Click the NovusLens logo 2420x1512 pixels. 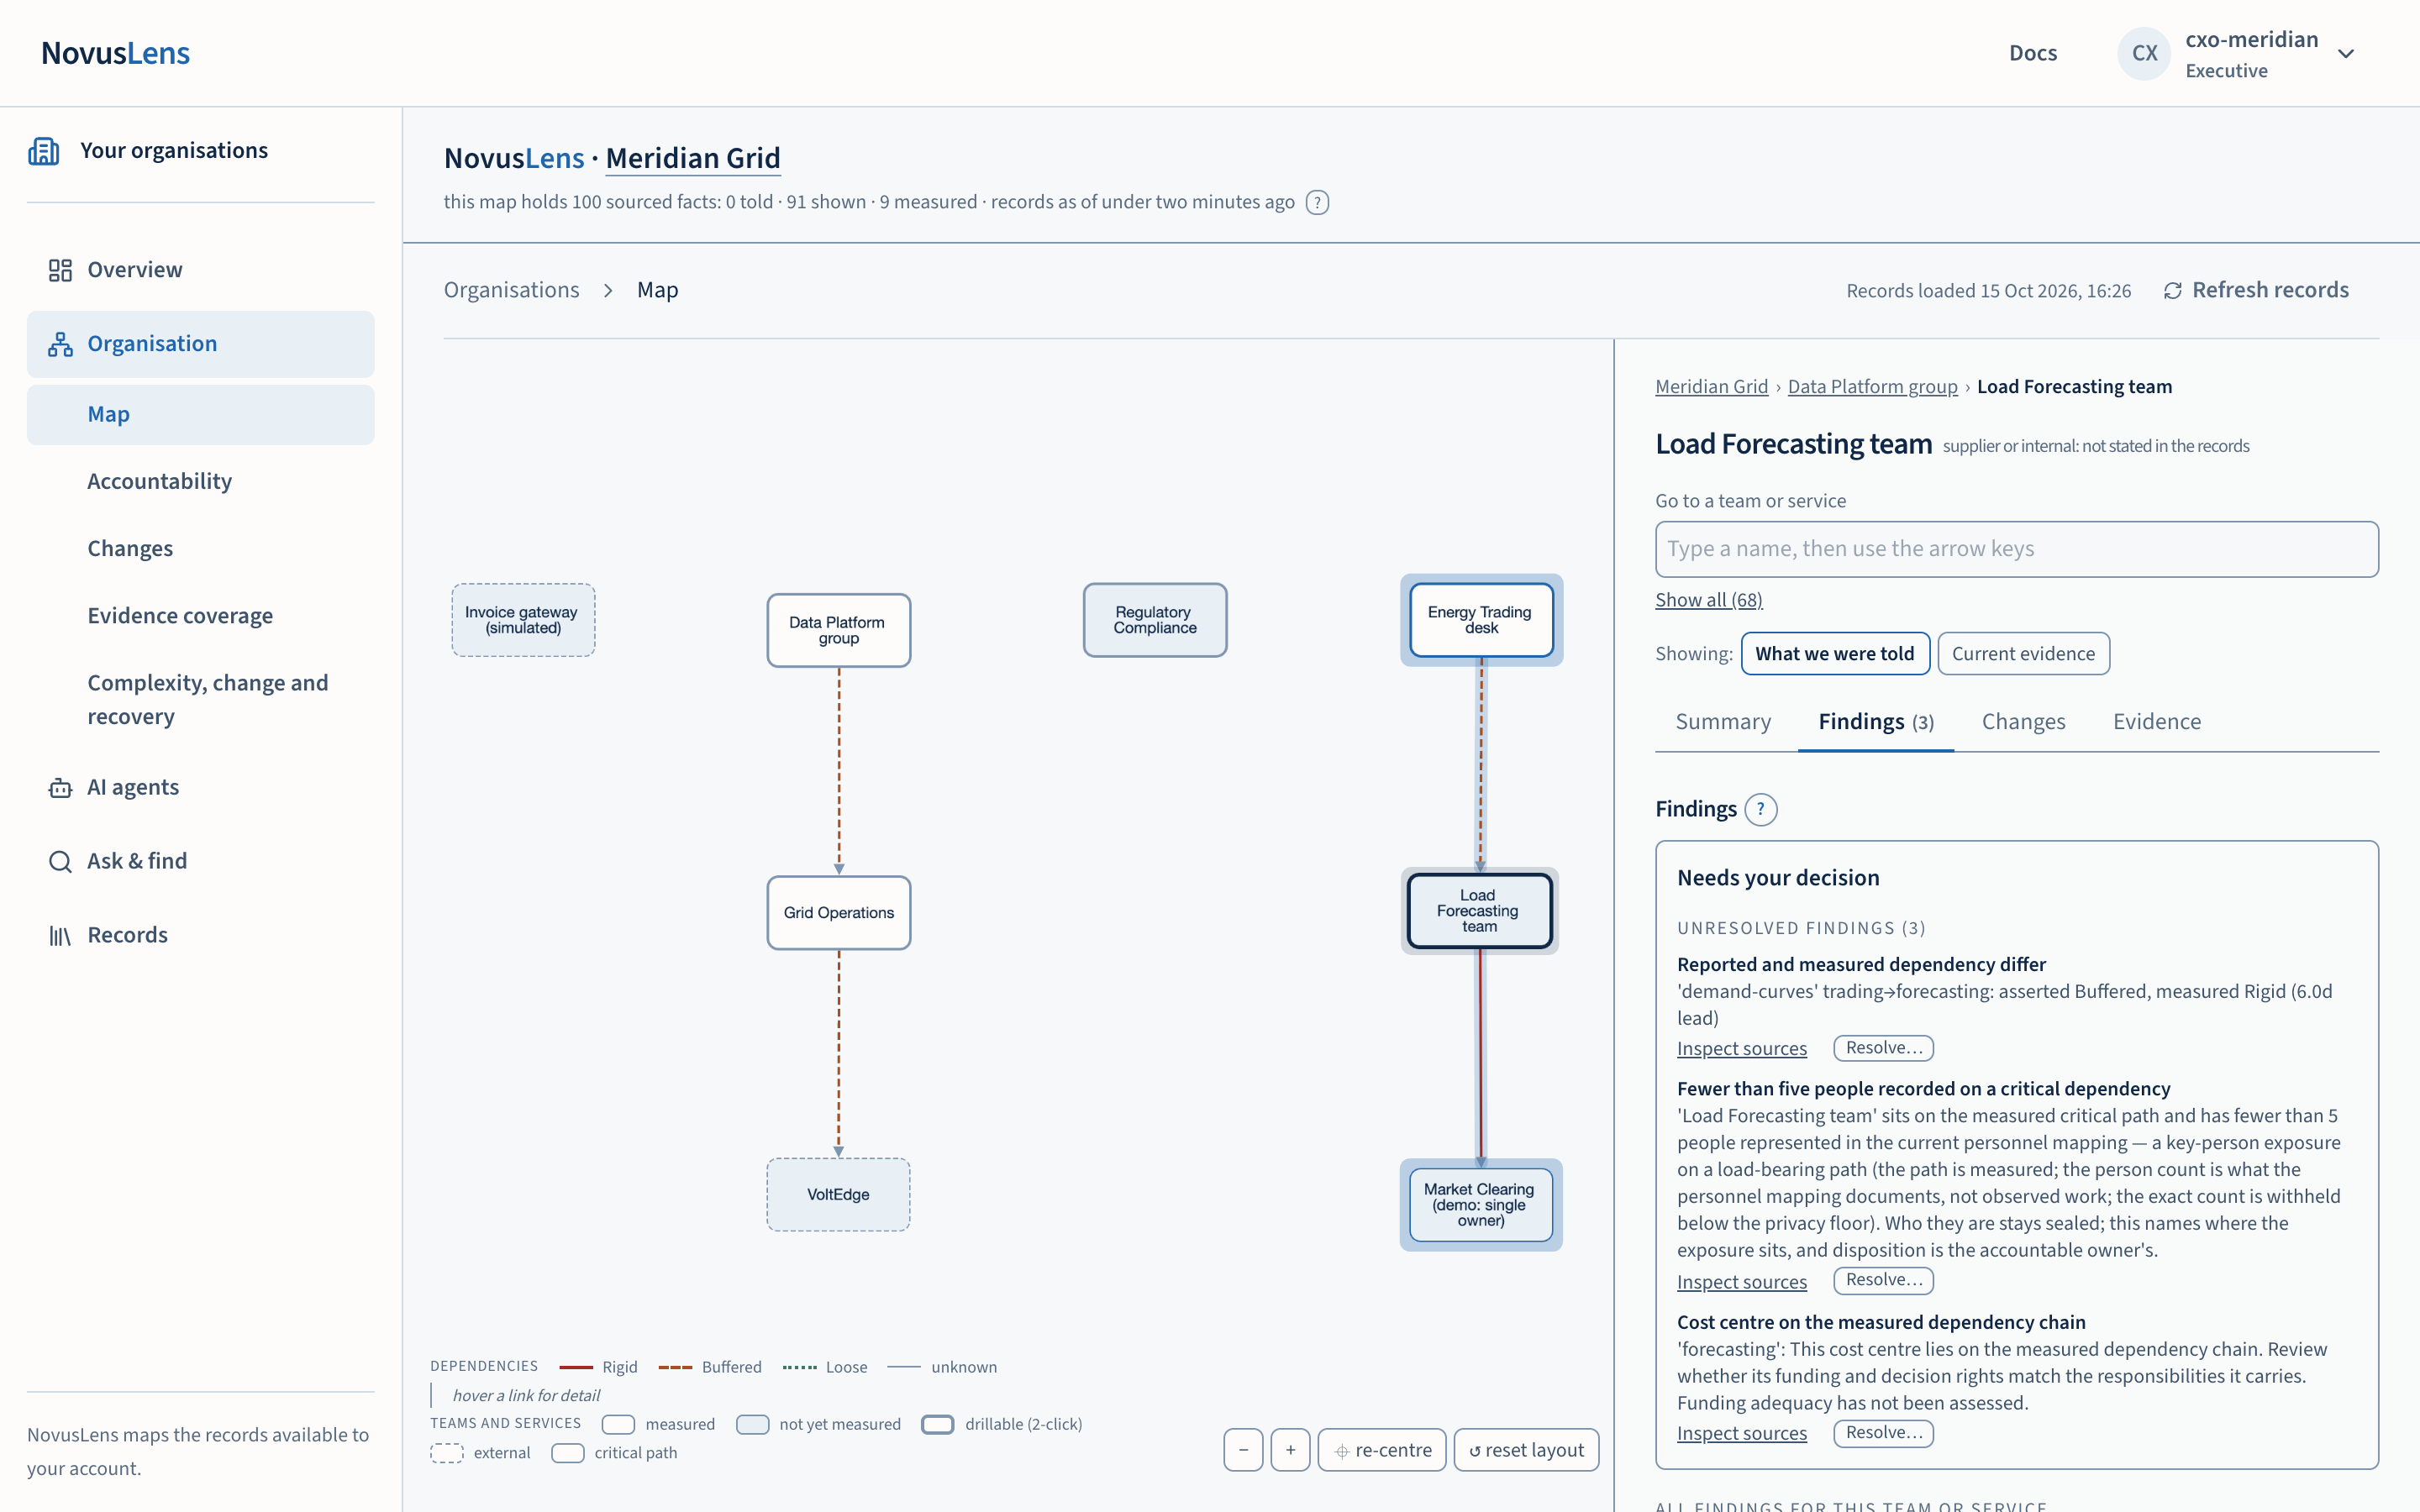[x=116, y=53]
